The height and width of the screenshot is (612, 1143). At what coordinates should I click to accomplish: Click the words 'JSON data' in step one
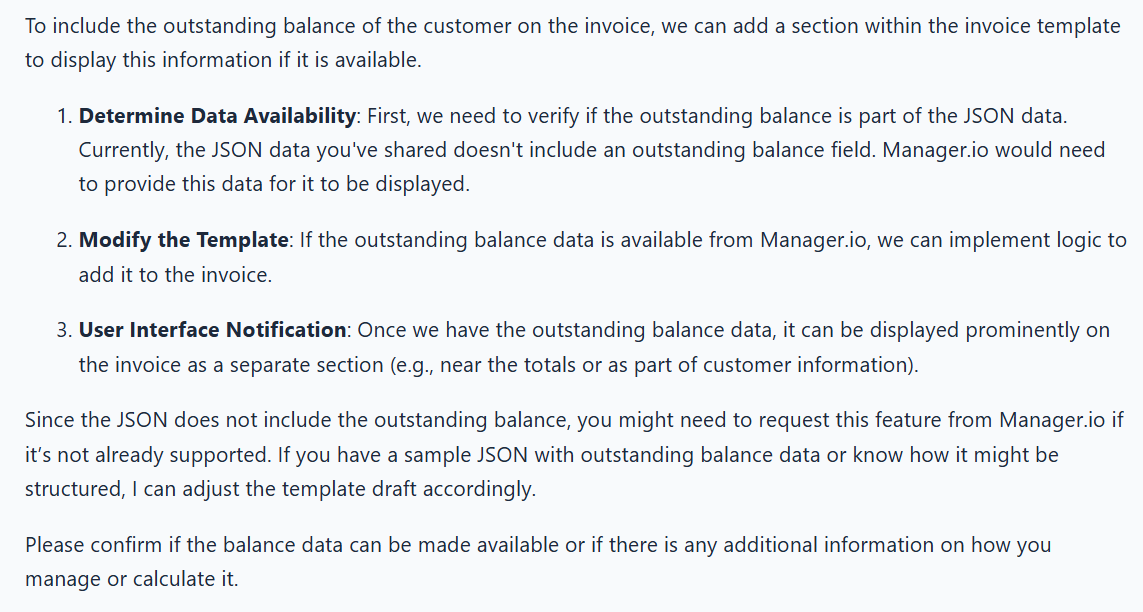[1015, 116]
